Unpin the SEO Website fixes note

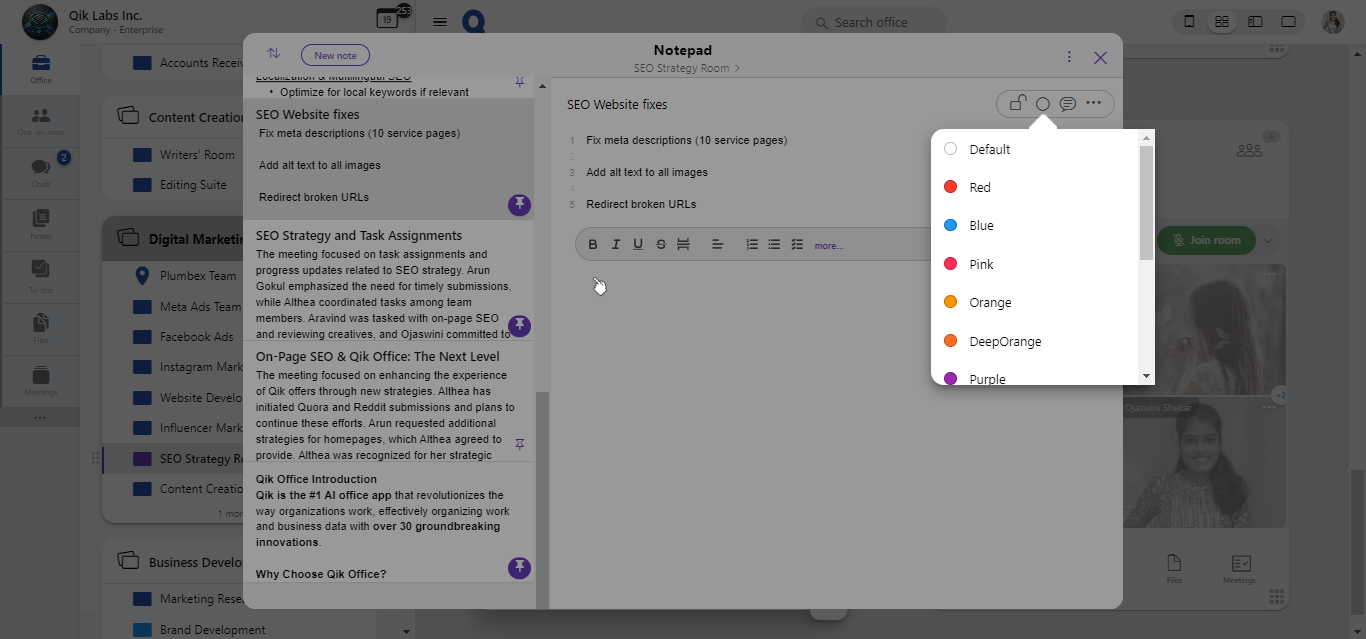point(519,205)
